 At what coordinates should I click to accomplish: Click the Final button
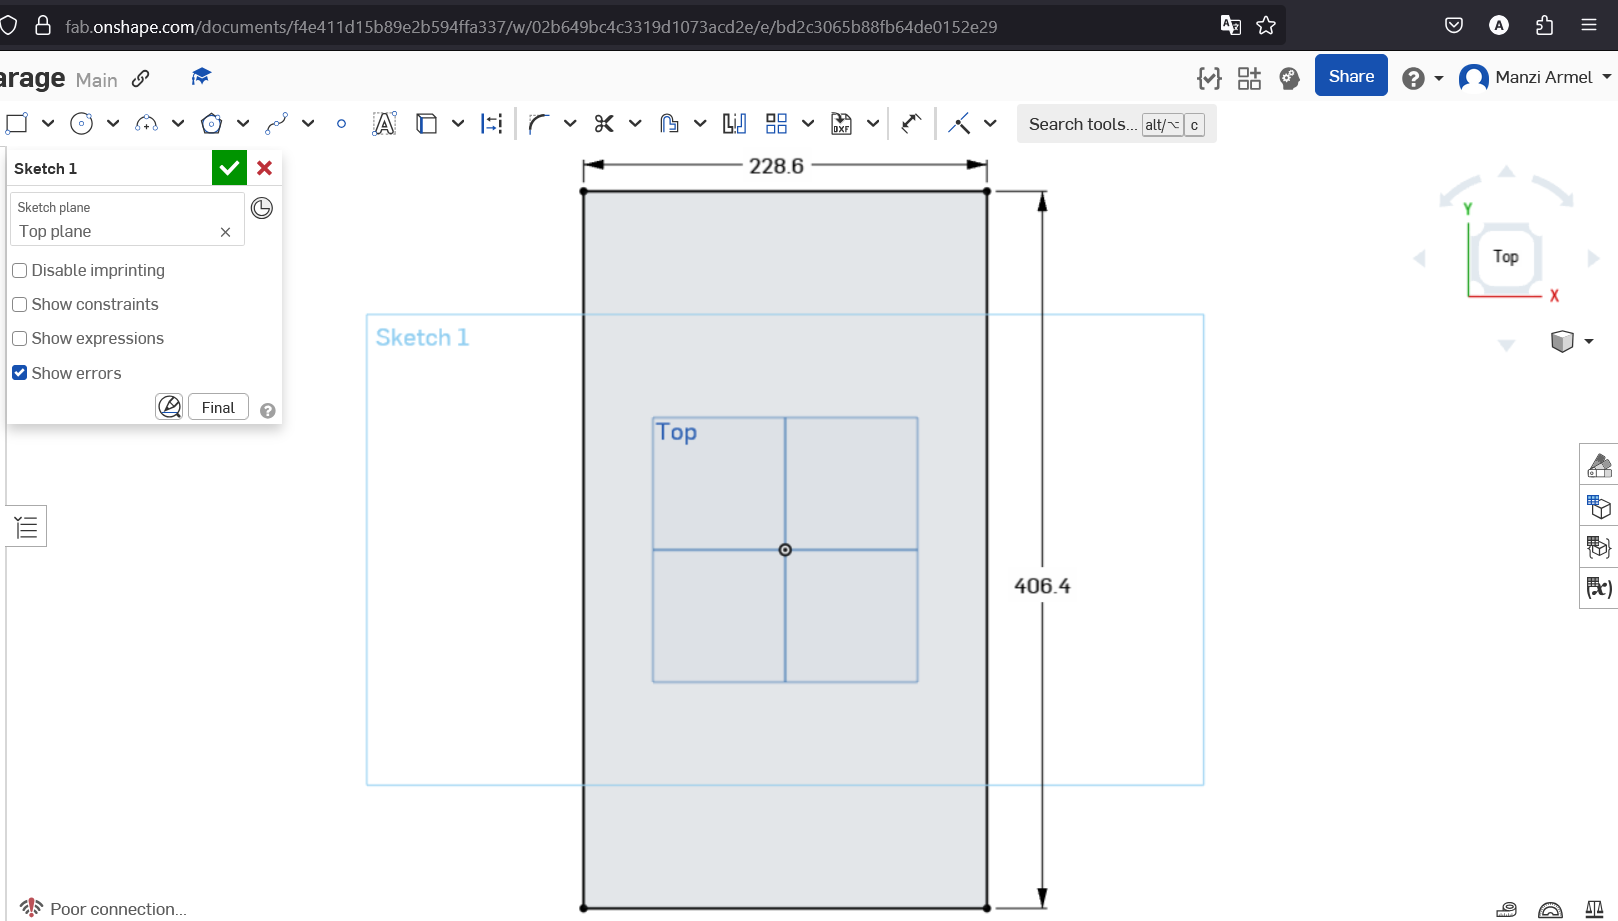coord(218,407)
